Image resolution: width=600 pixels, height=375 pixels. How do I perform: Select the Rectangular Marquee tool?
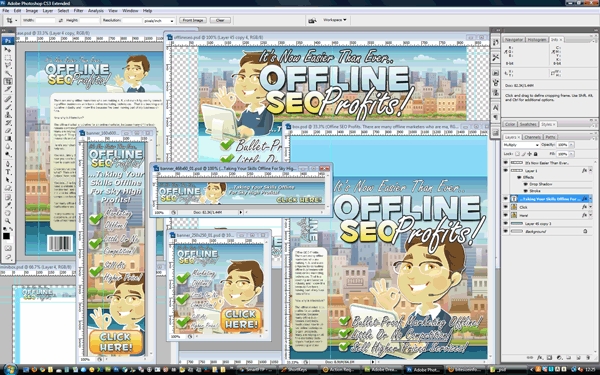point(7,57)
